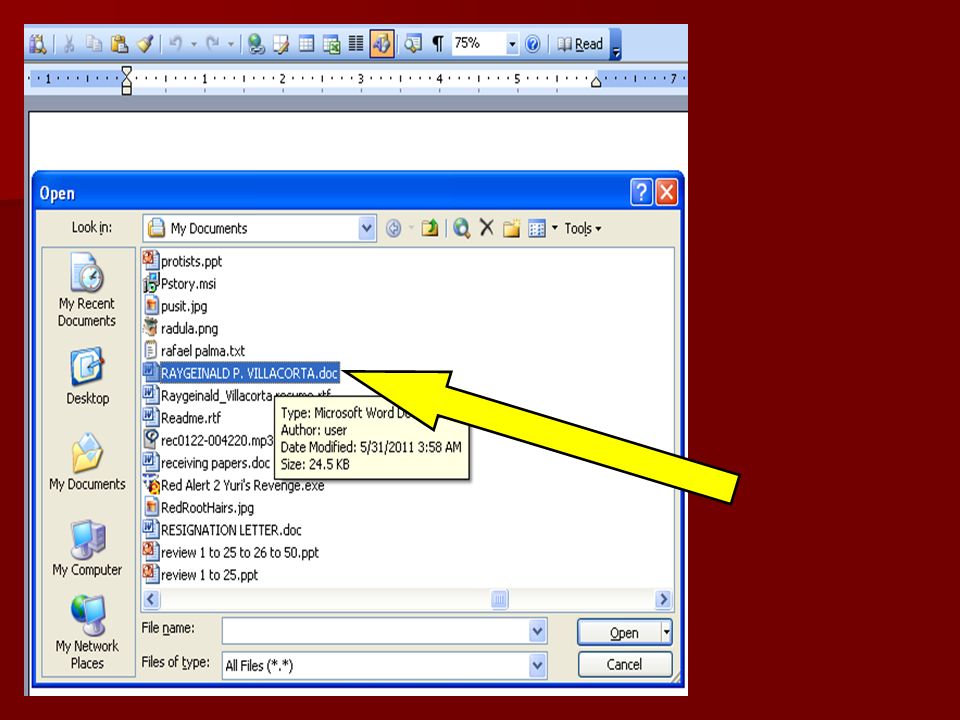Select the file Readme.rtf
960x720 pixels.
182,418
